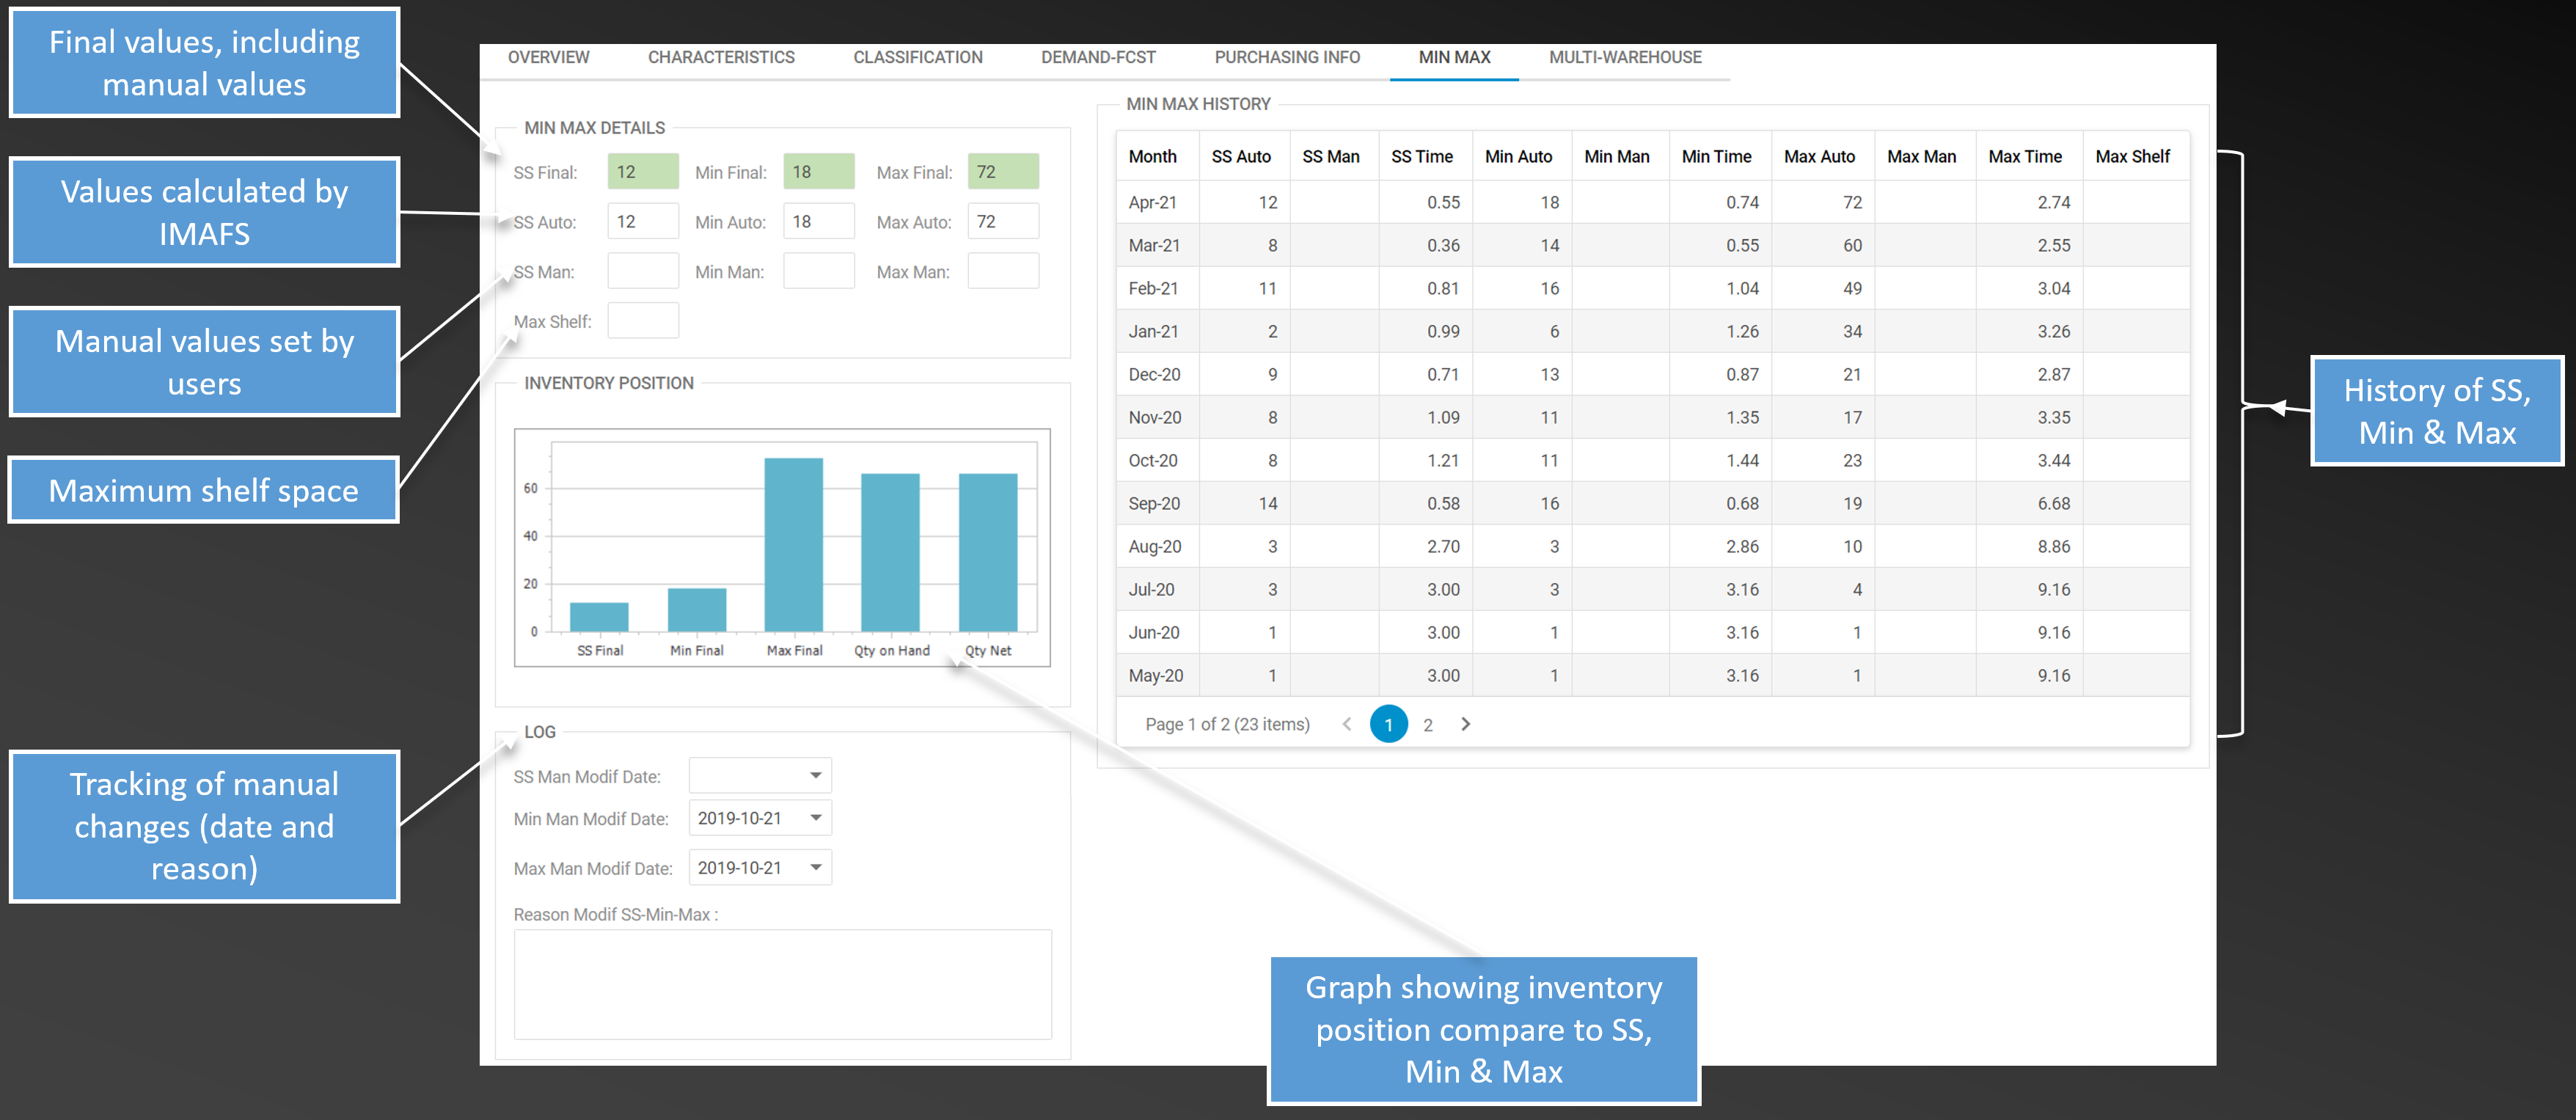Select page 1 in the pagination control
The height and width of the screenshot is (1120, 2576).
pyautogui.click(x=1388, y=723)
